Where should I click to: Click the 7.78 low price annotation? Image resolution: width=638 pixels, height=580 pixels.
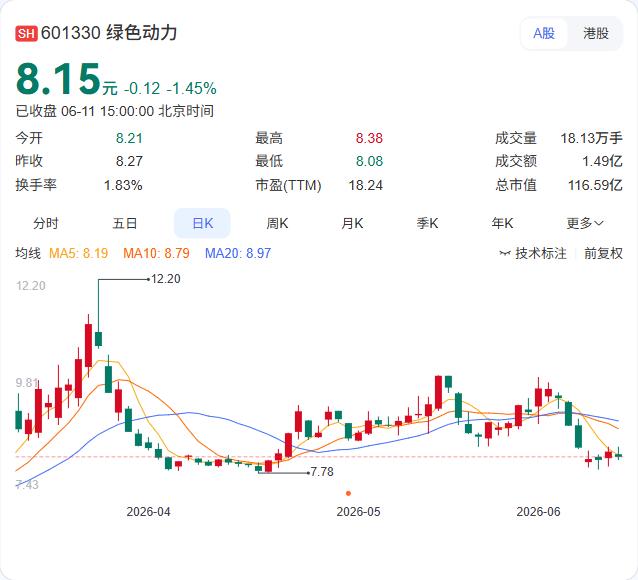[x=322, y=472]
